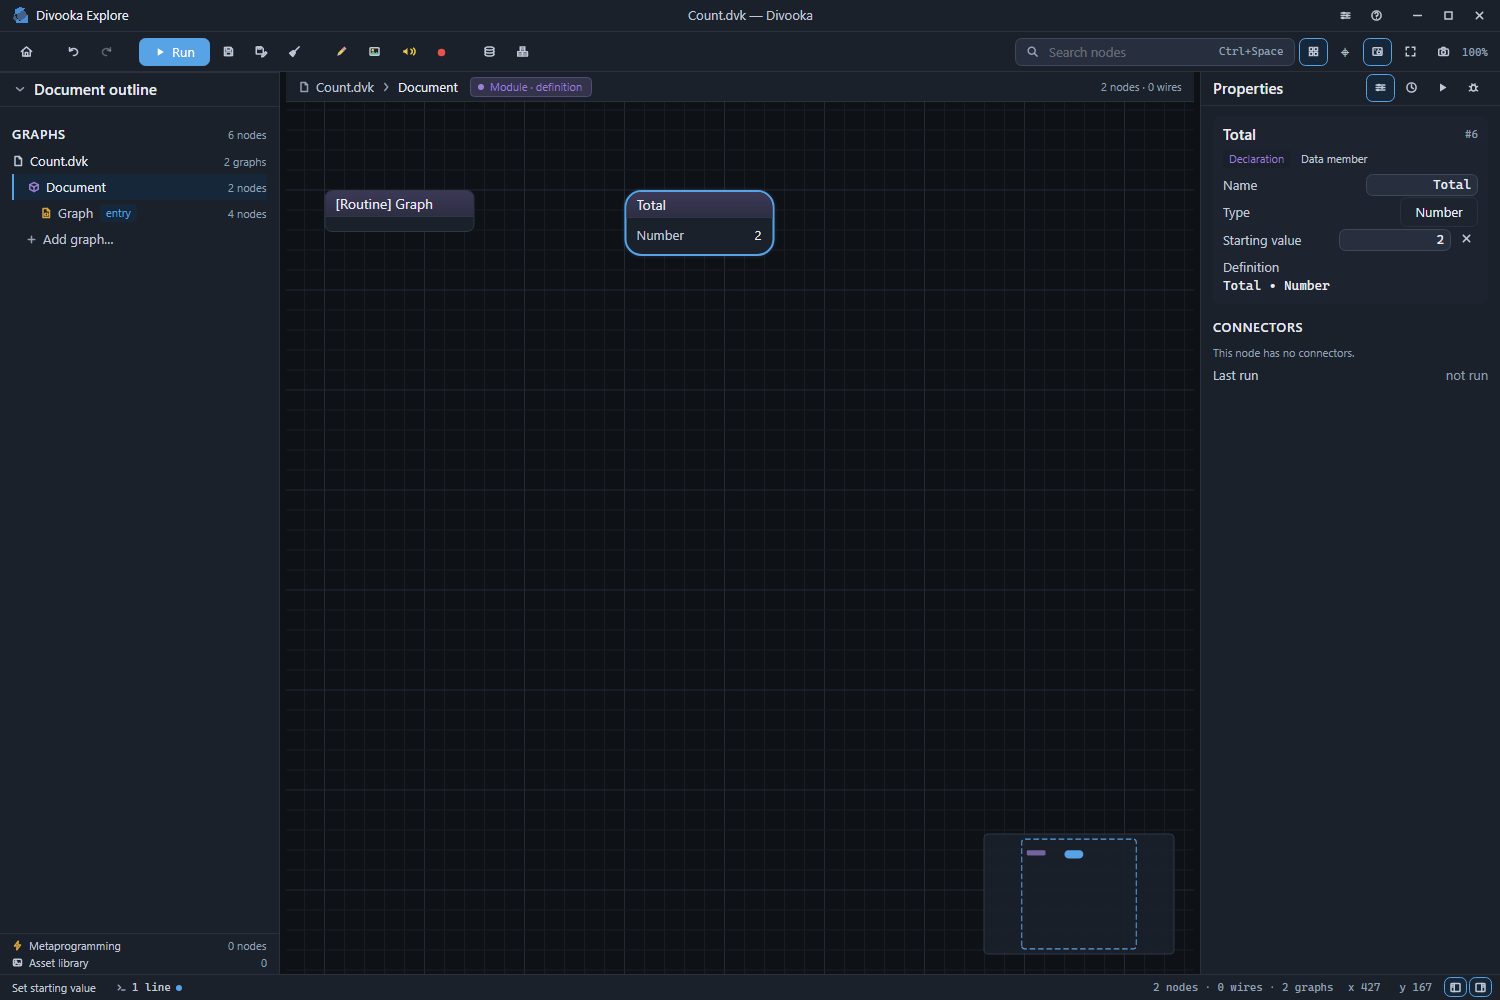Open the debug bug tab in Properties
The width and height of the screenshot is (1500, 1000).
[x=1473, y=88]
